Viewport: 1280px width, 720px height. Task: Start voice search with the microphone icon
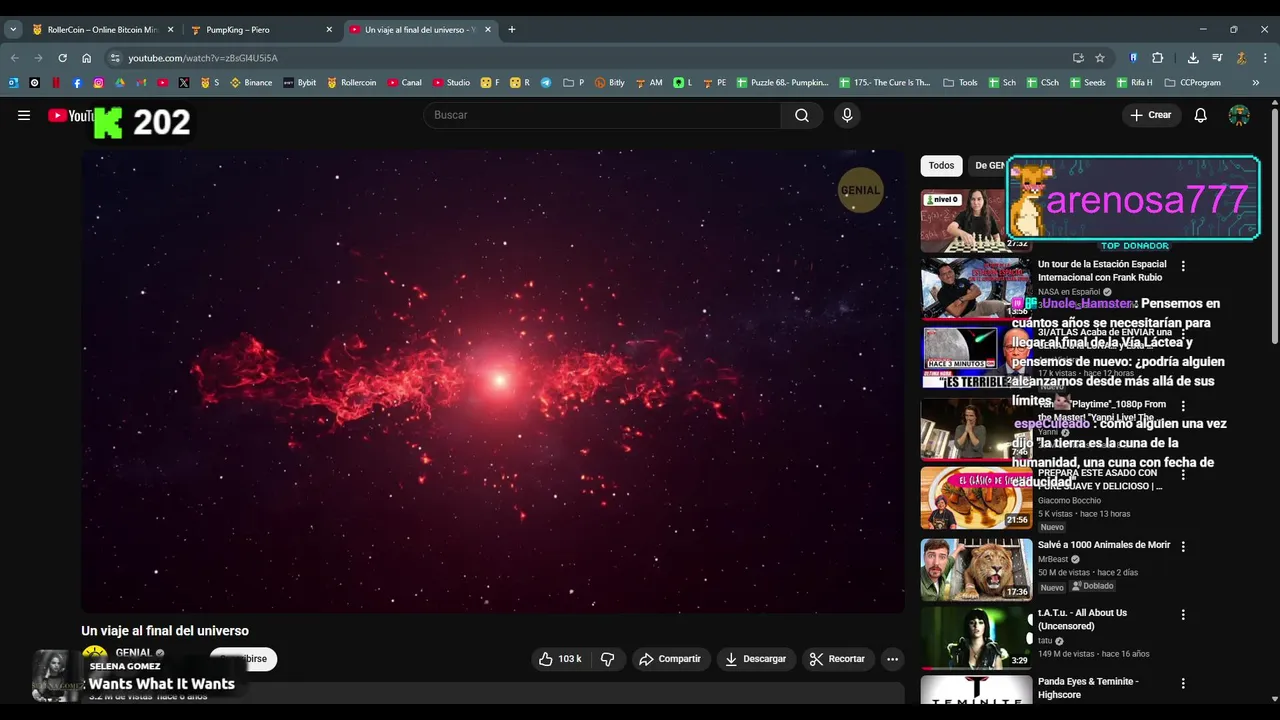pyautogui.click(x=847, y=115)
